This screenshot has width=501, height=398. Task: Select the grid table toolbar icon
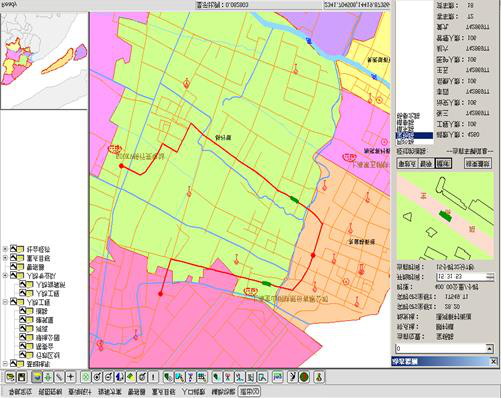201,377
